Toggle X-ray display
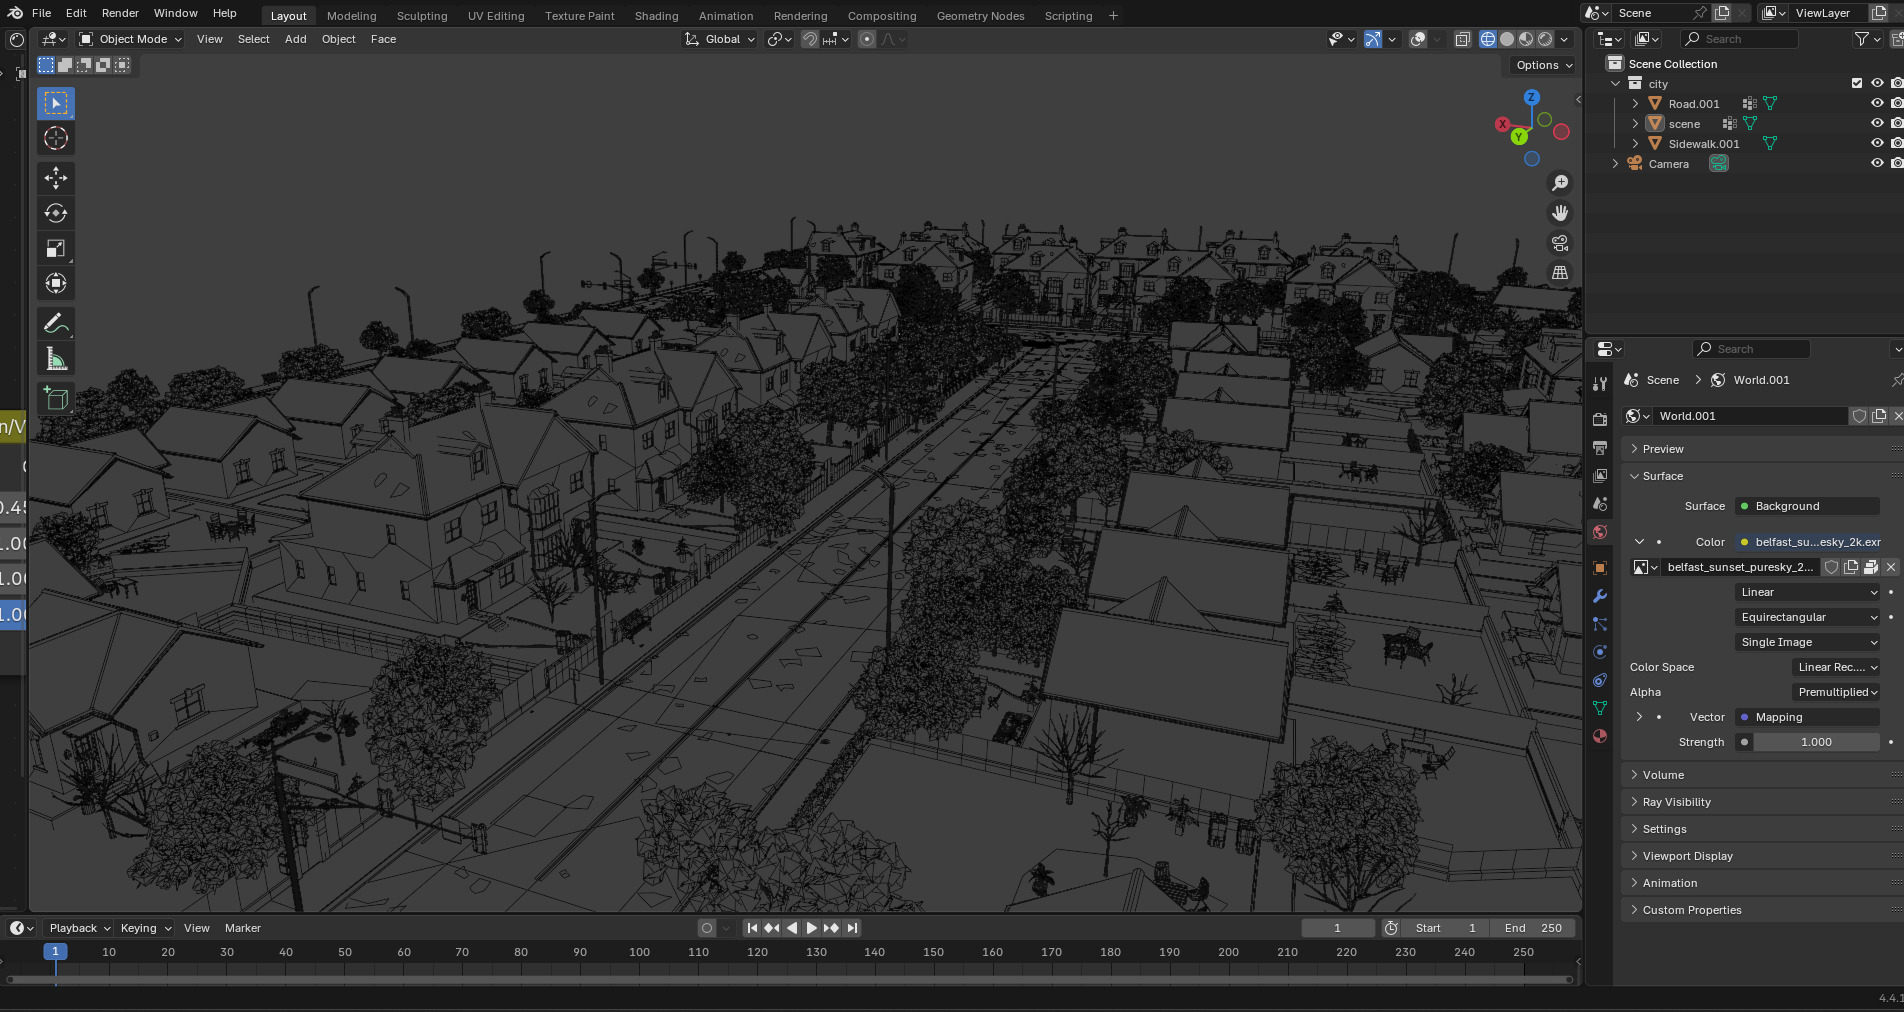Image resolution: width=1904 pixels, height=1012 pixels. click(1462, 39)
